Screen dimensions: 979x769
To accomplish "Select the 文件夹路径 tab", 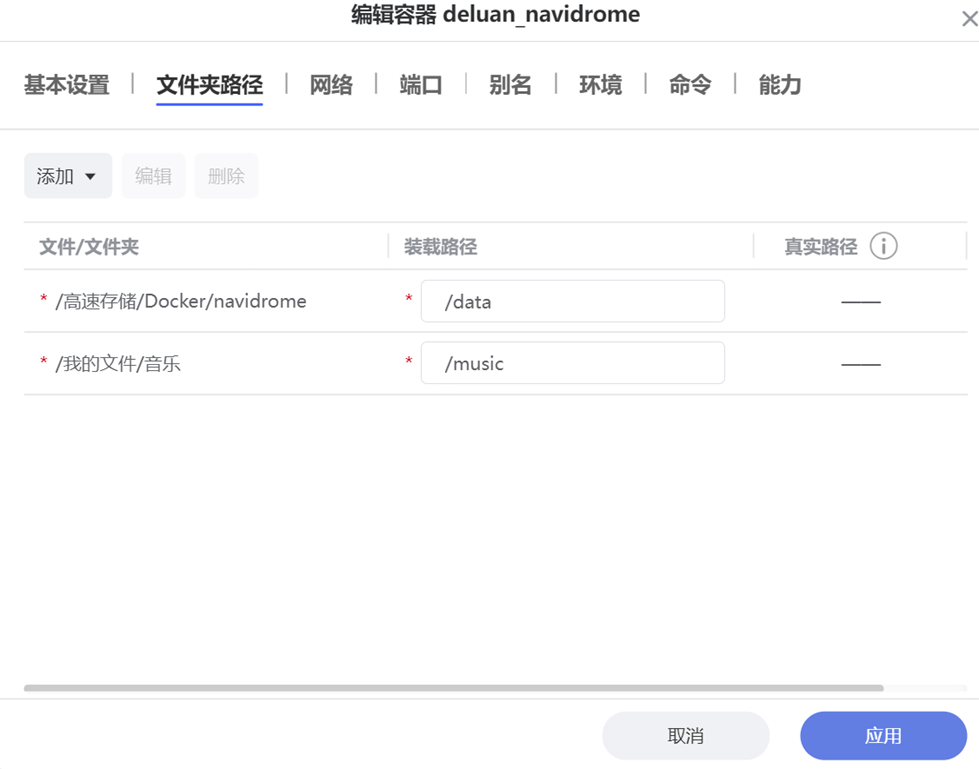I will pyautogui.click(x=209, y=85).
